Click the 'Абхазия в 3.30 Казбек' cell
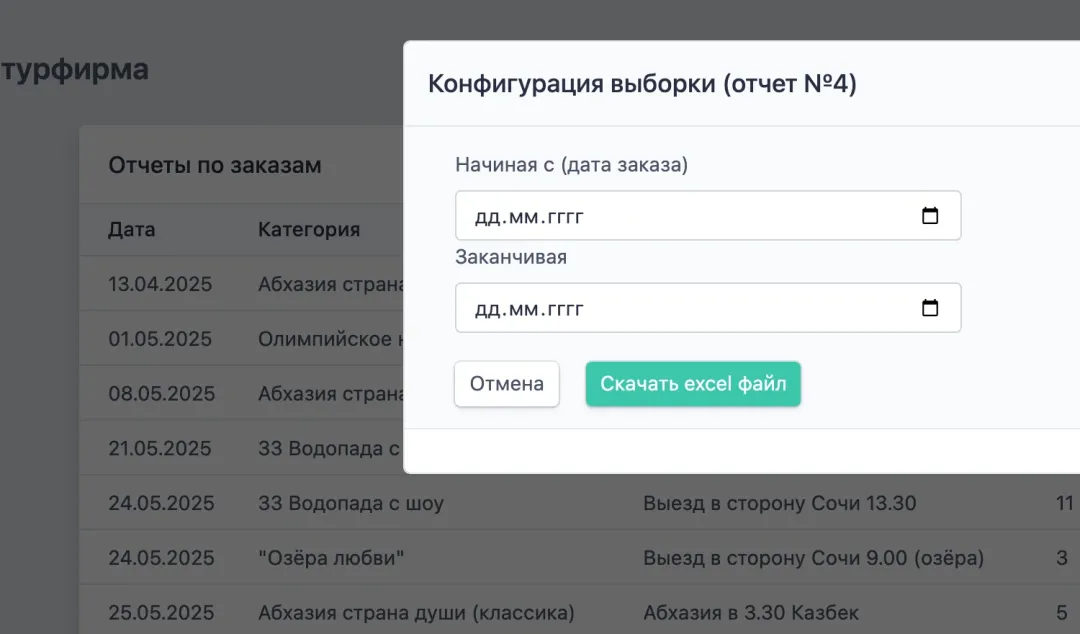This screenshot has width=1080, height=634. click(x=751, y=613)
